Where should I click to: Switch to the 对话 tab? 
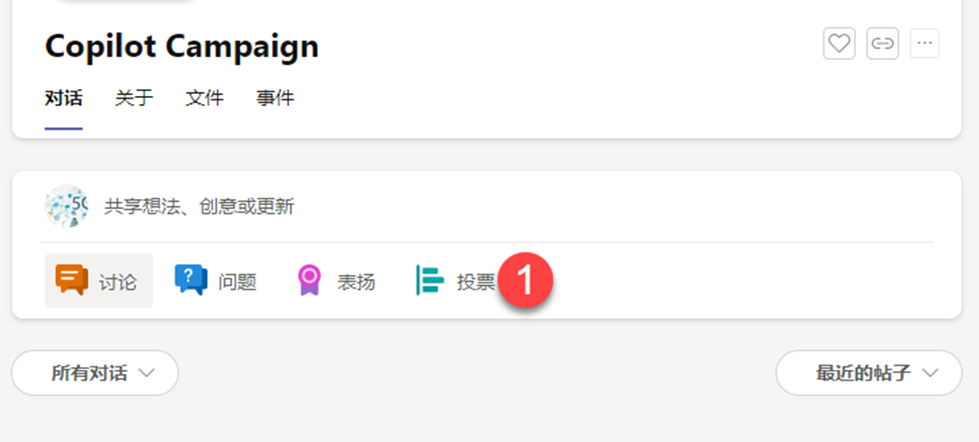[64, 98]
